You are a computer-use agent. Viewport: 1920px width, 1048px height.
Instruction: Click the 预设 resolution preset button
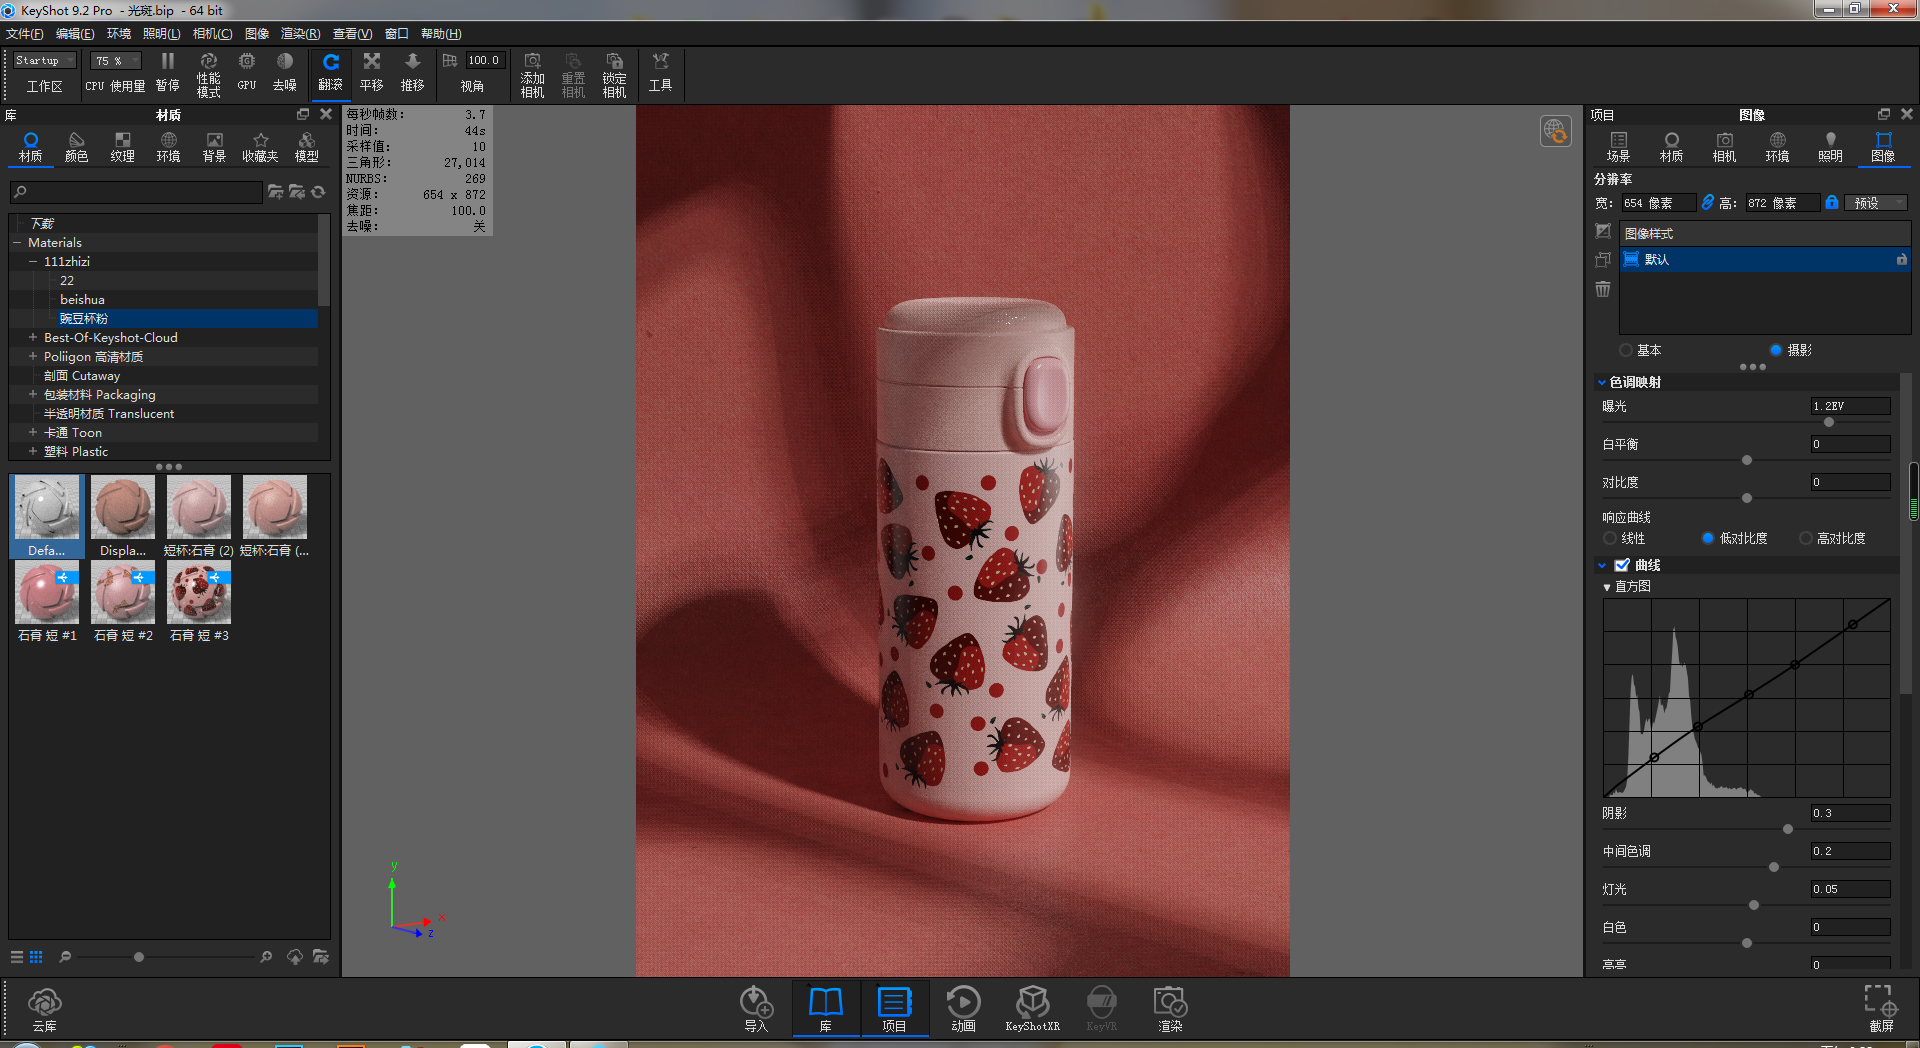tap(1875, 202)
